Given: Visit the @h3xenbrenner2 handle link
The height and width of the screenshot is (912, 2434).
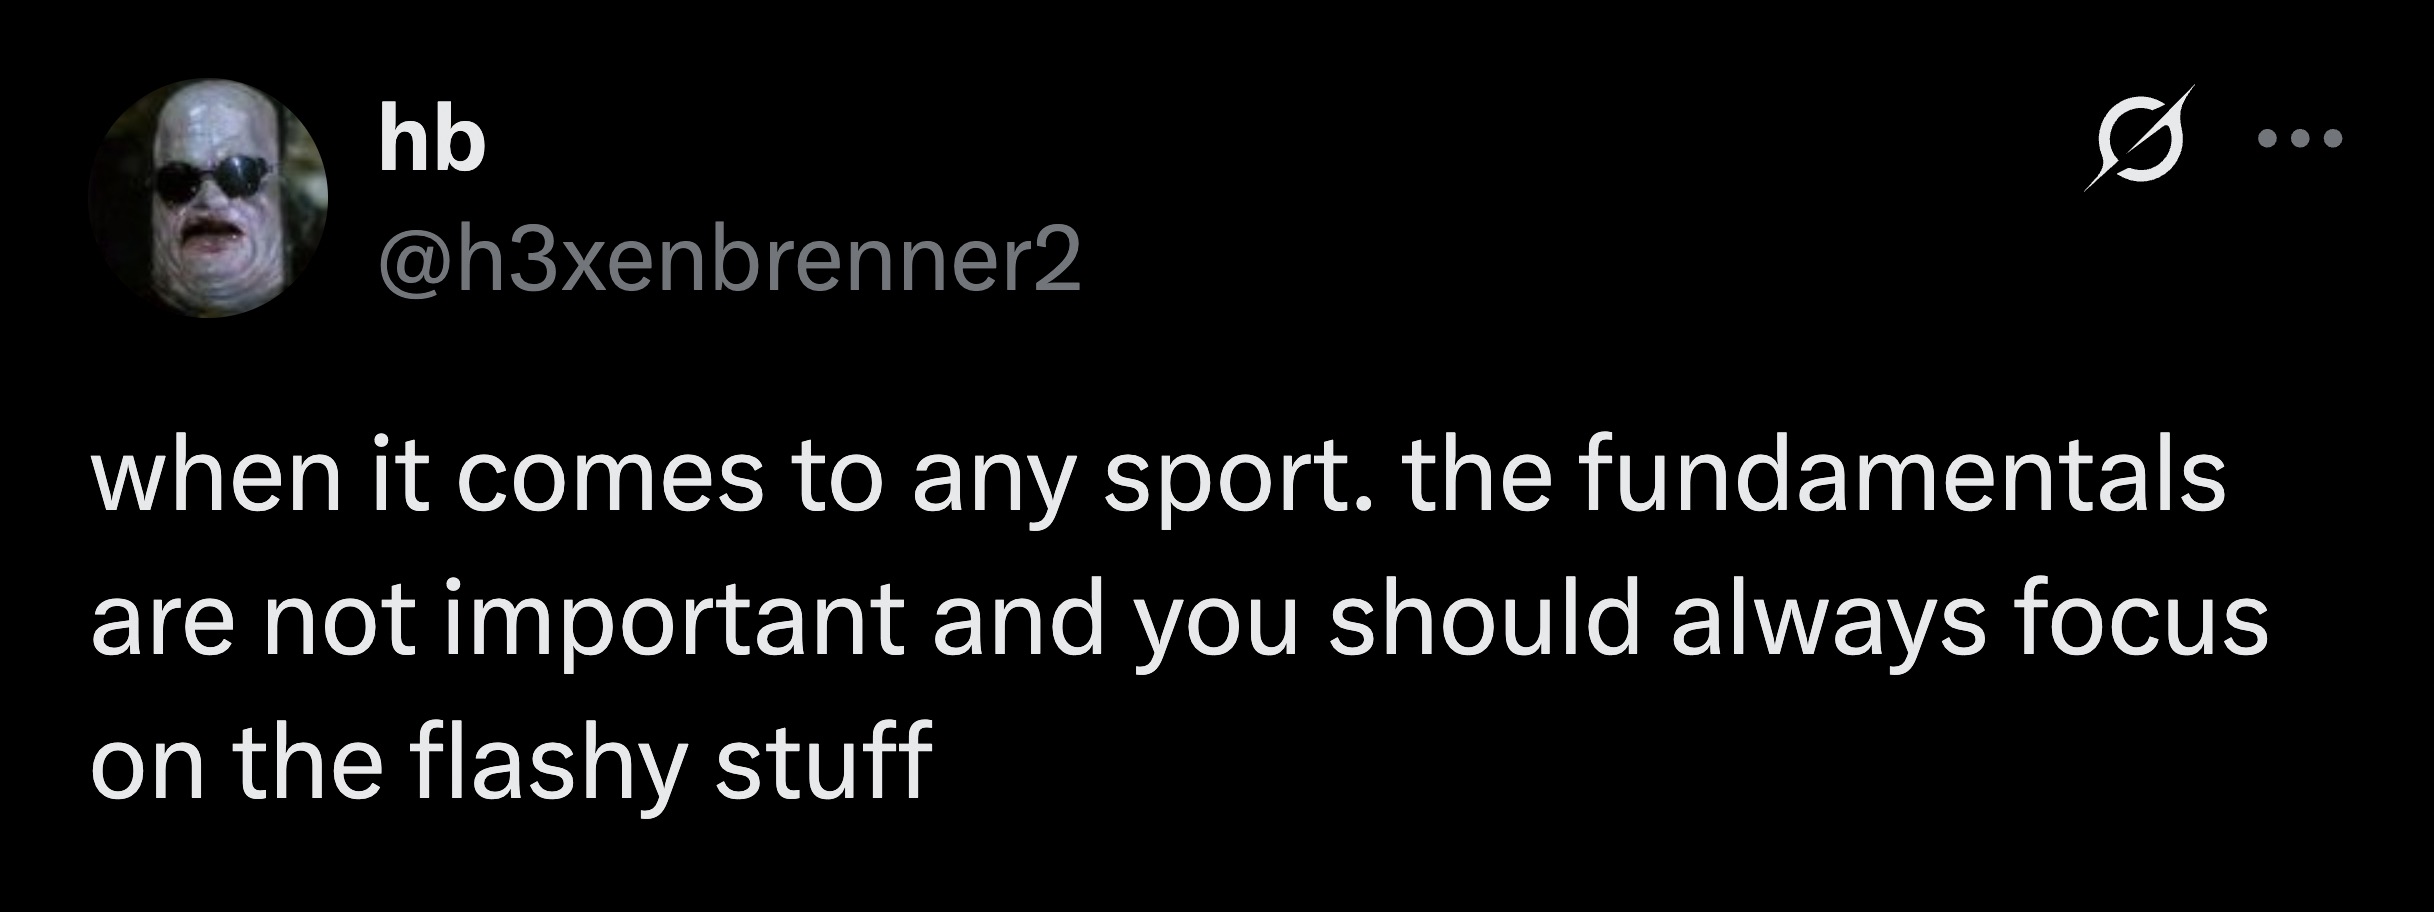Looking at the screenshot, I should click(x=729, y=267).
